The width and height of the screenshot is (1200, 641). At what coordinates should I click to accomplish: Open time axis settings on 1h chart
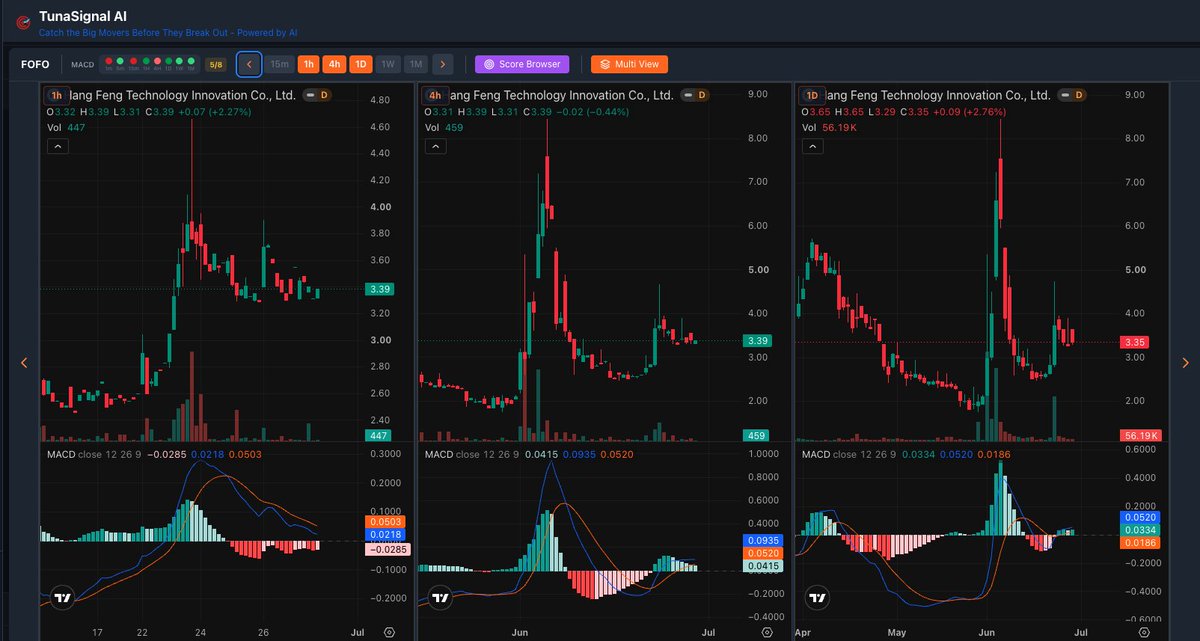[389, 632]
